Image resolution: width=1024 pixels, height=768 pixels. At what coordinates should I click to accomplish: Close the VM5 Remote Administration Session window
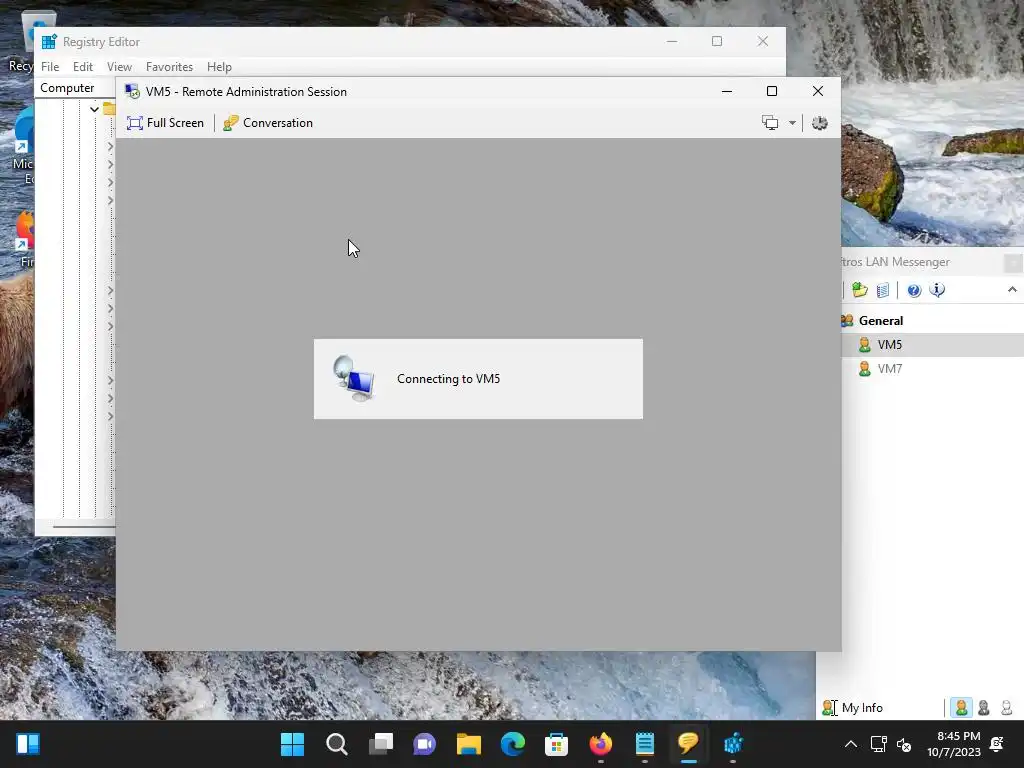click(x=818, y=91)
